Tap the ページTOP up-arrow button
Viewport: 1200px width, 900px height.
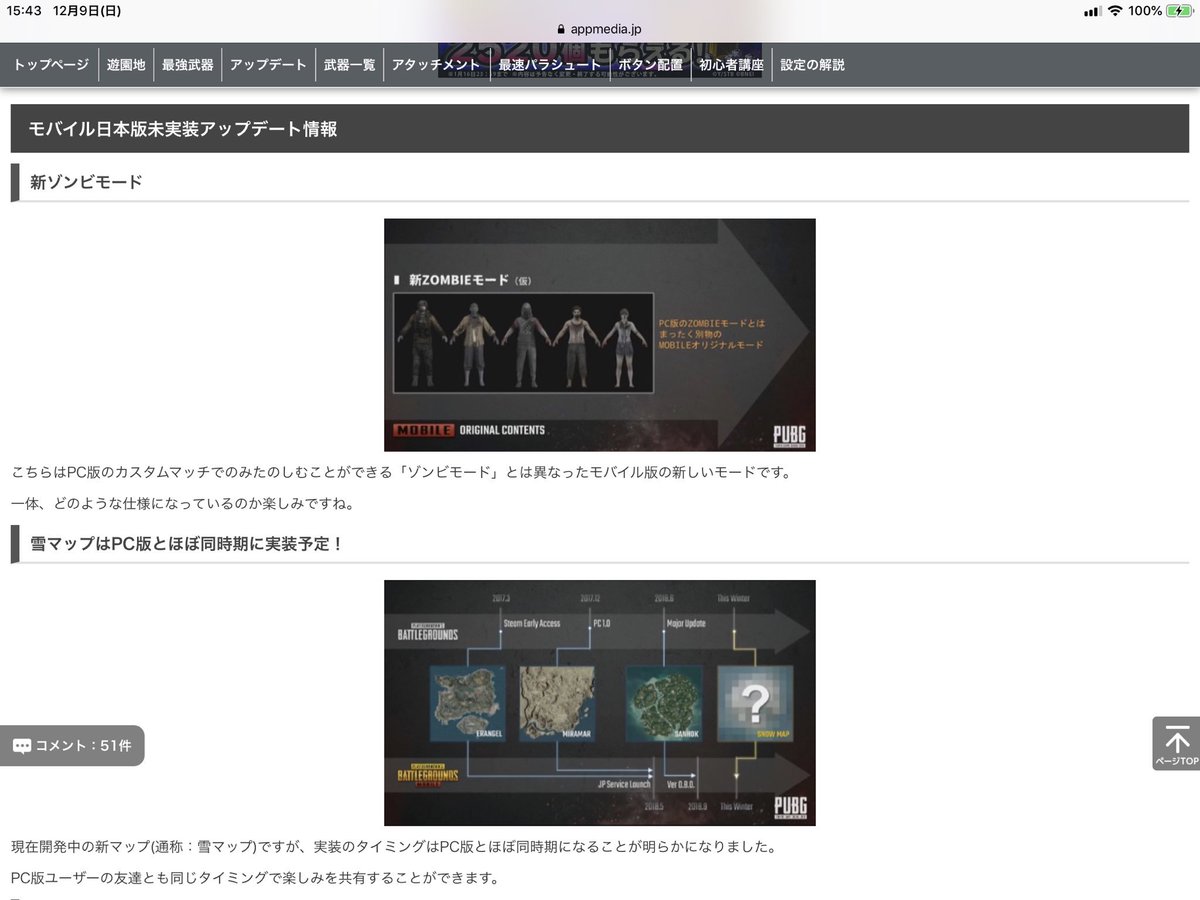tap(1176, 743)
